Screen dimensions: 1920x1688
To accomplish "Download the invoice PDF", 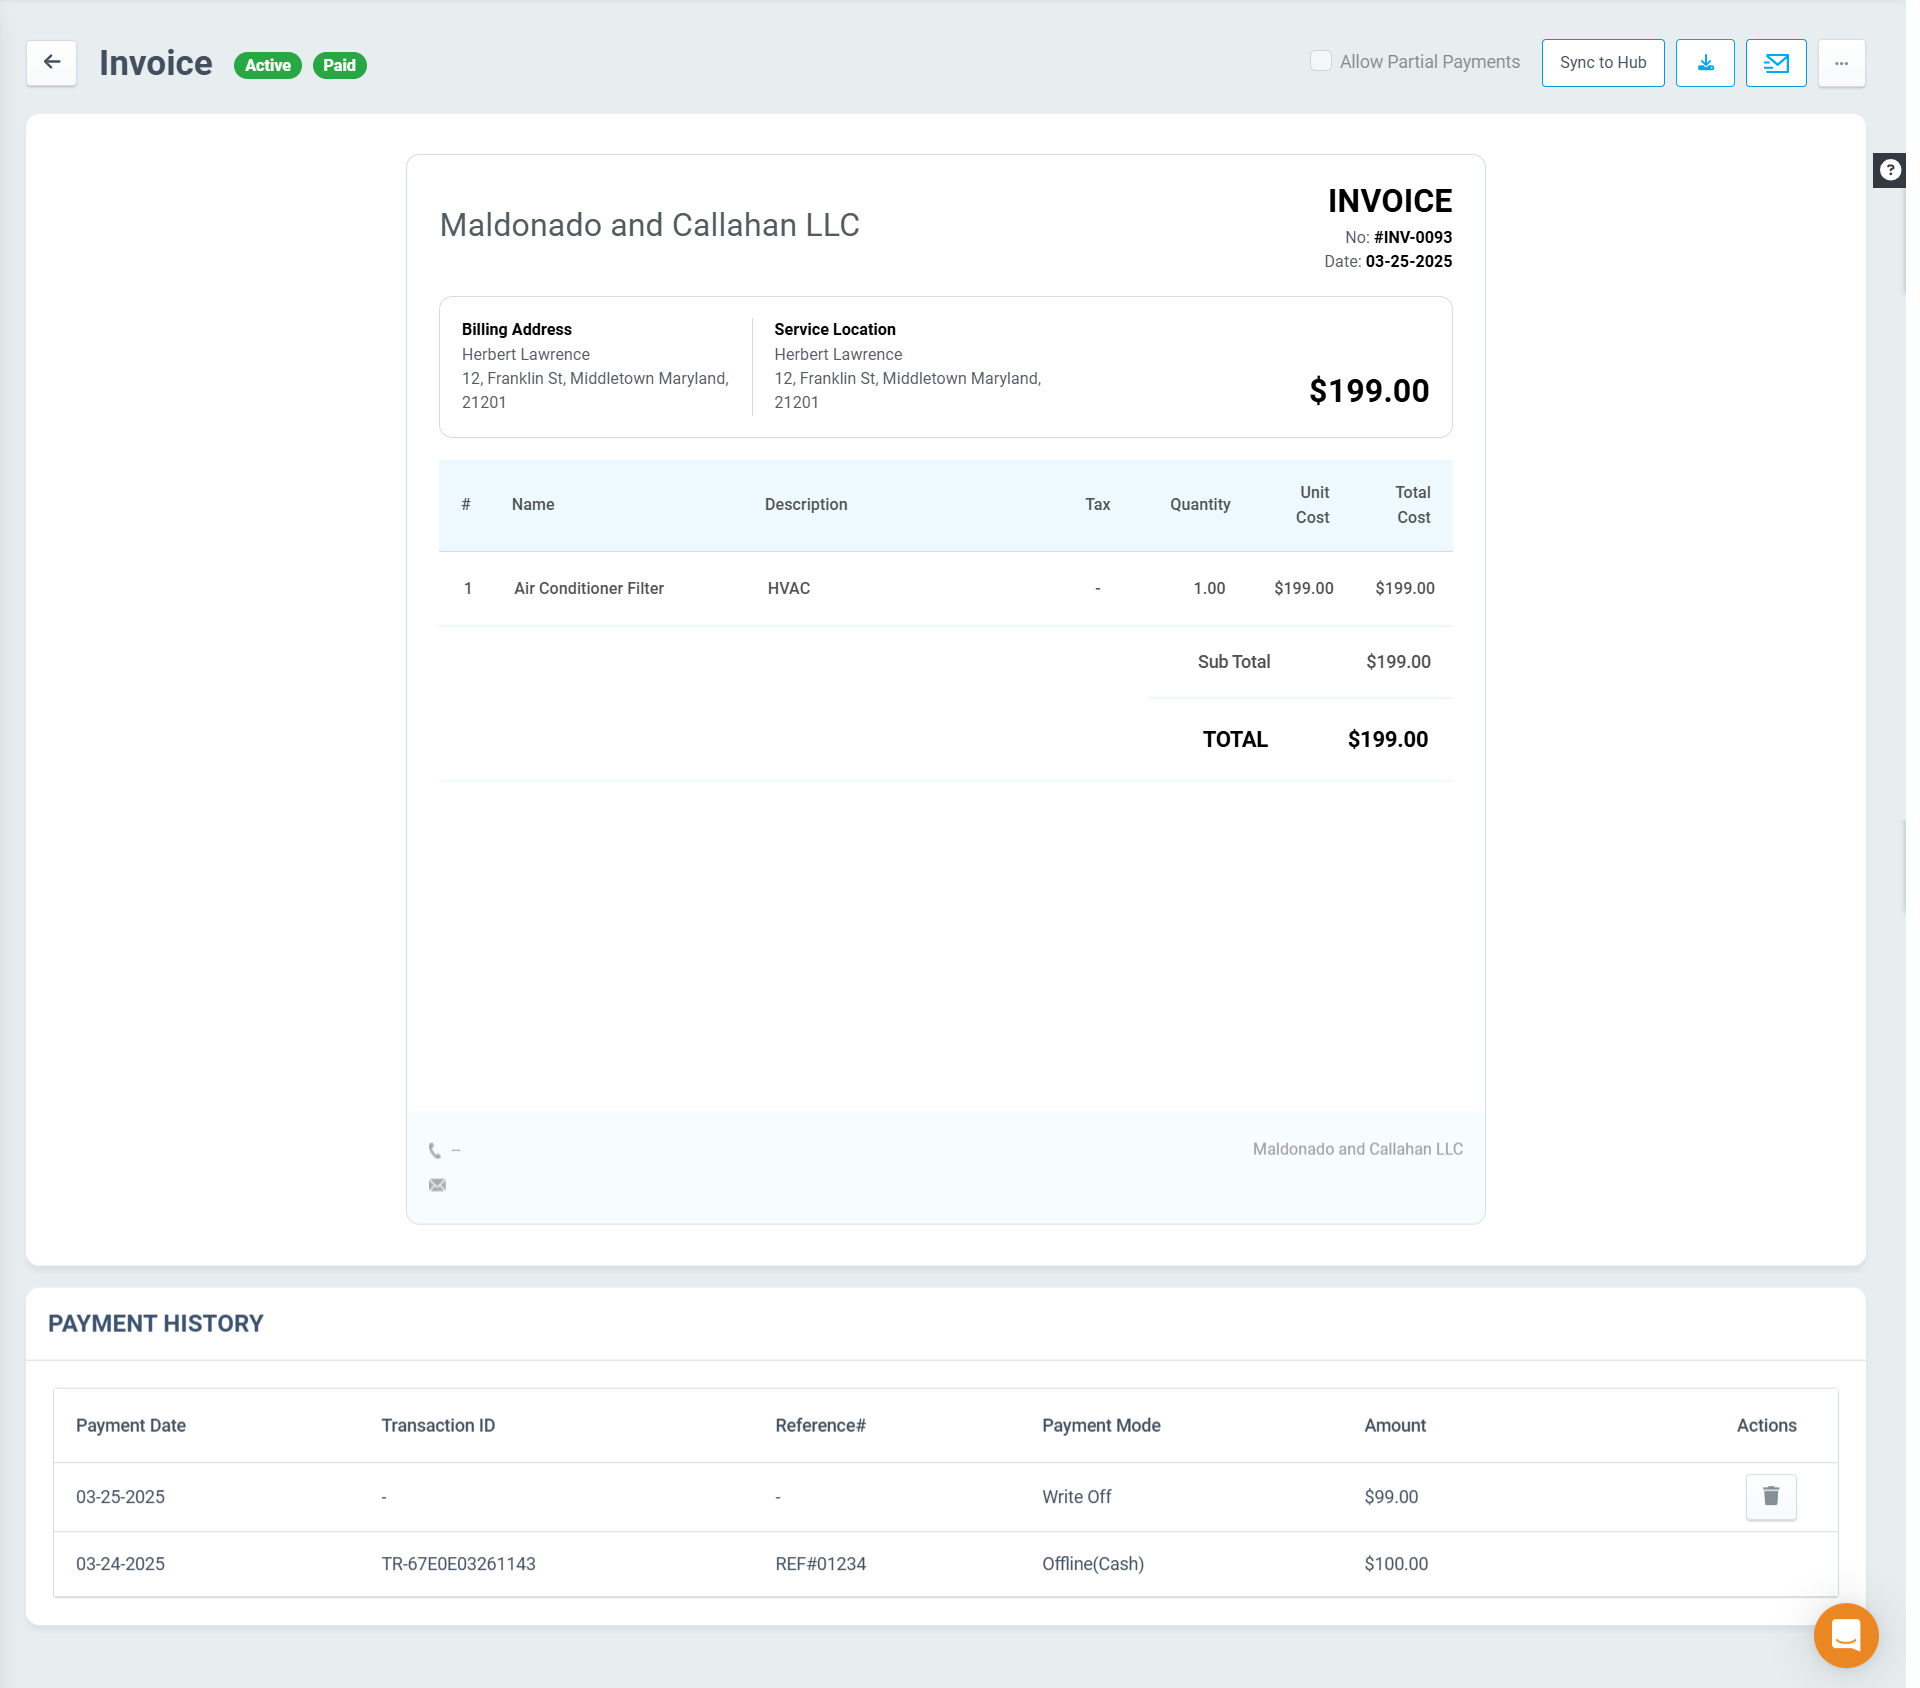I will point(1705,62).
